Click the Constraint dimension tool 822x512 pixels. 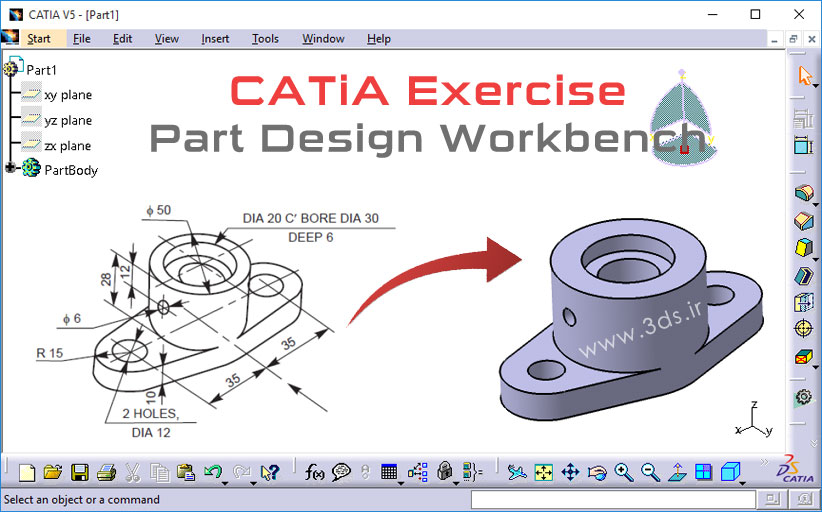(803, 145)
